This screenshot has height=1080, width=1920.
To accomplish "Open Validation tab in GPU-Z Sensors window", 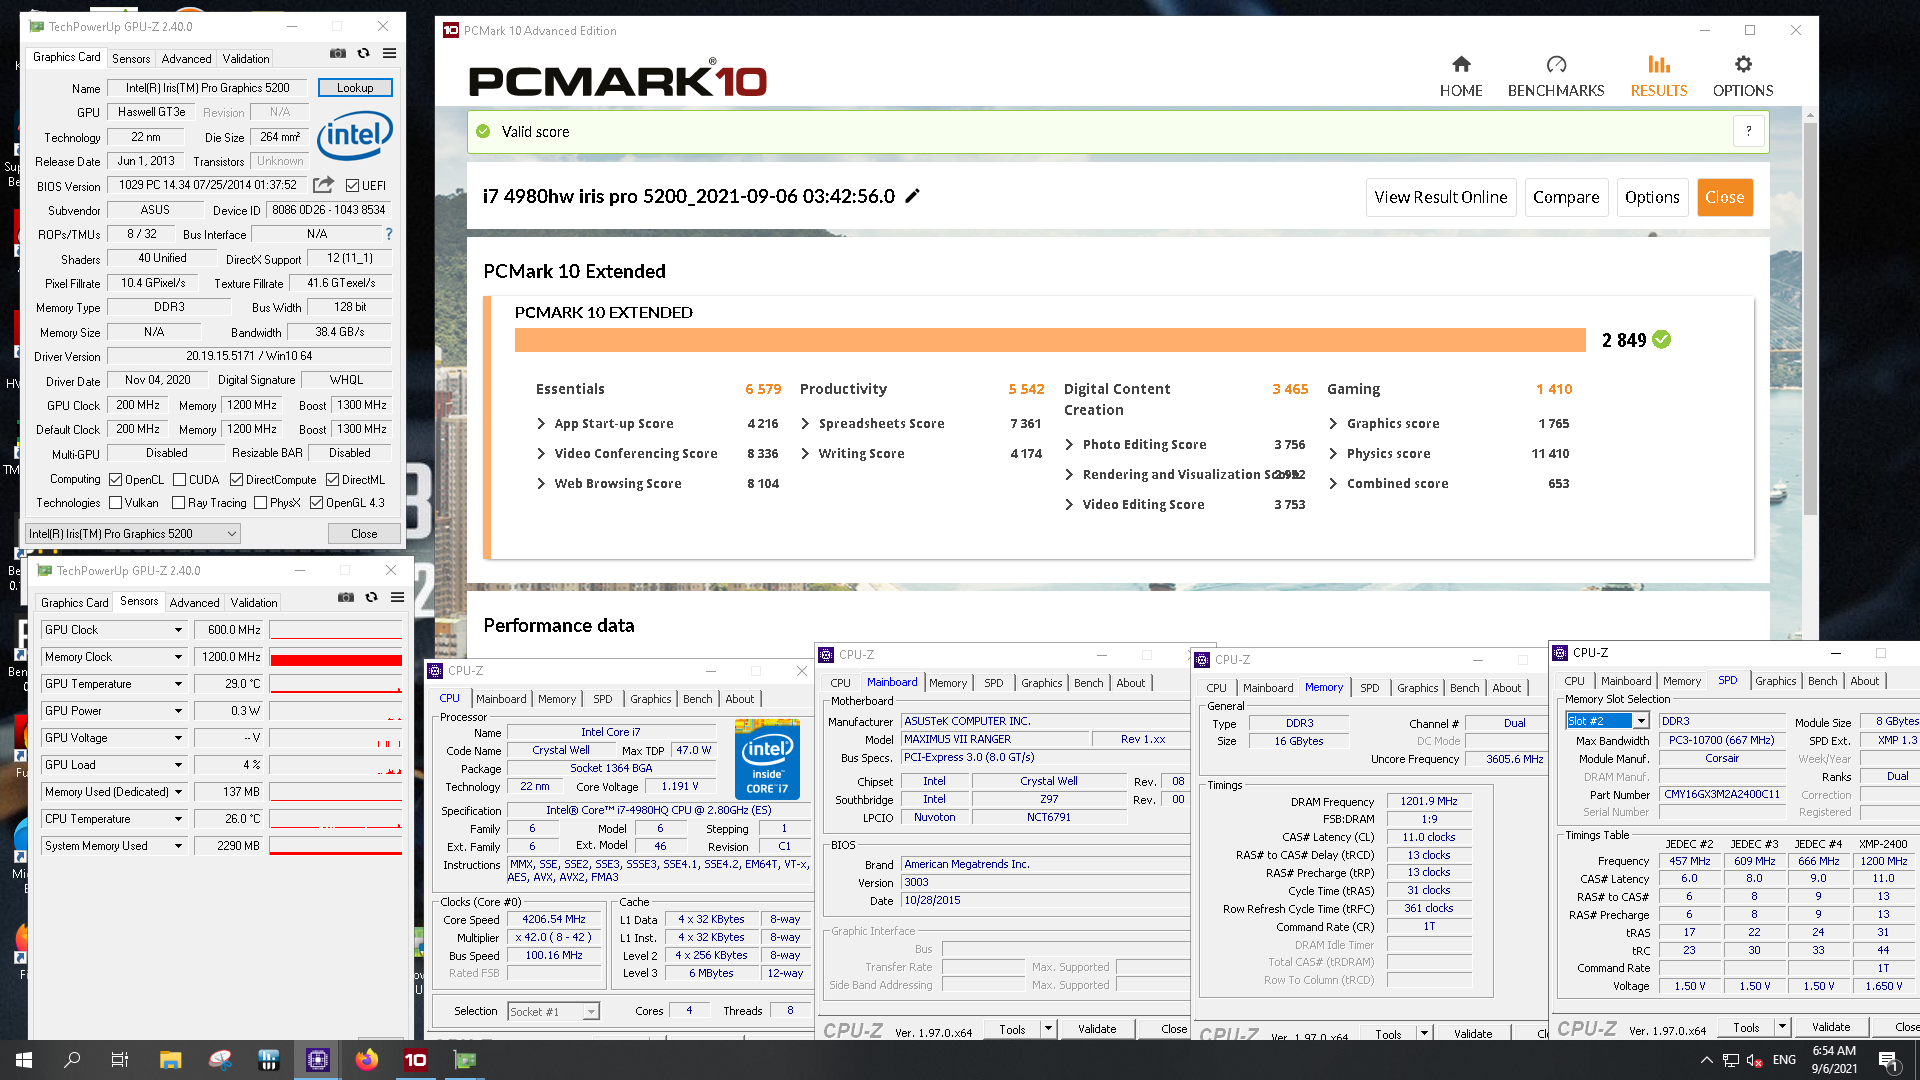I will 254,603.
